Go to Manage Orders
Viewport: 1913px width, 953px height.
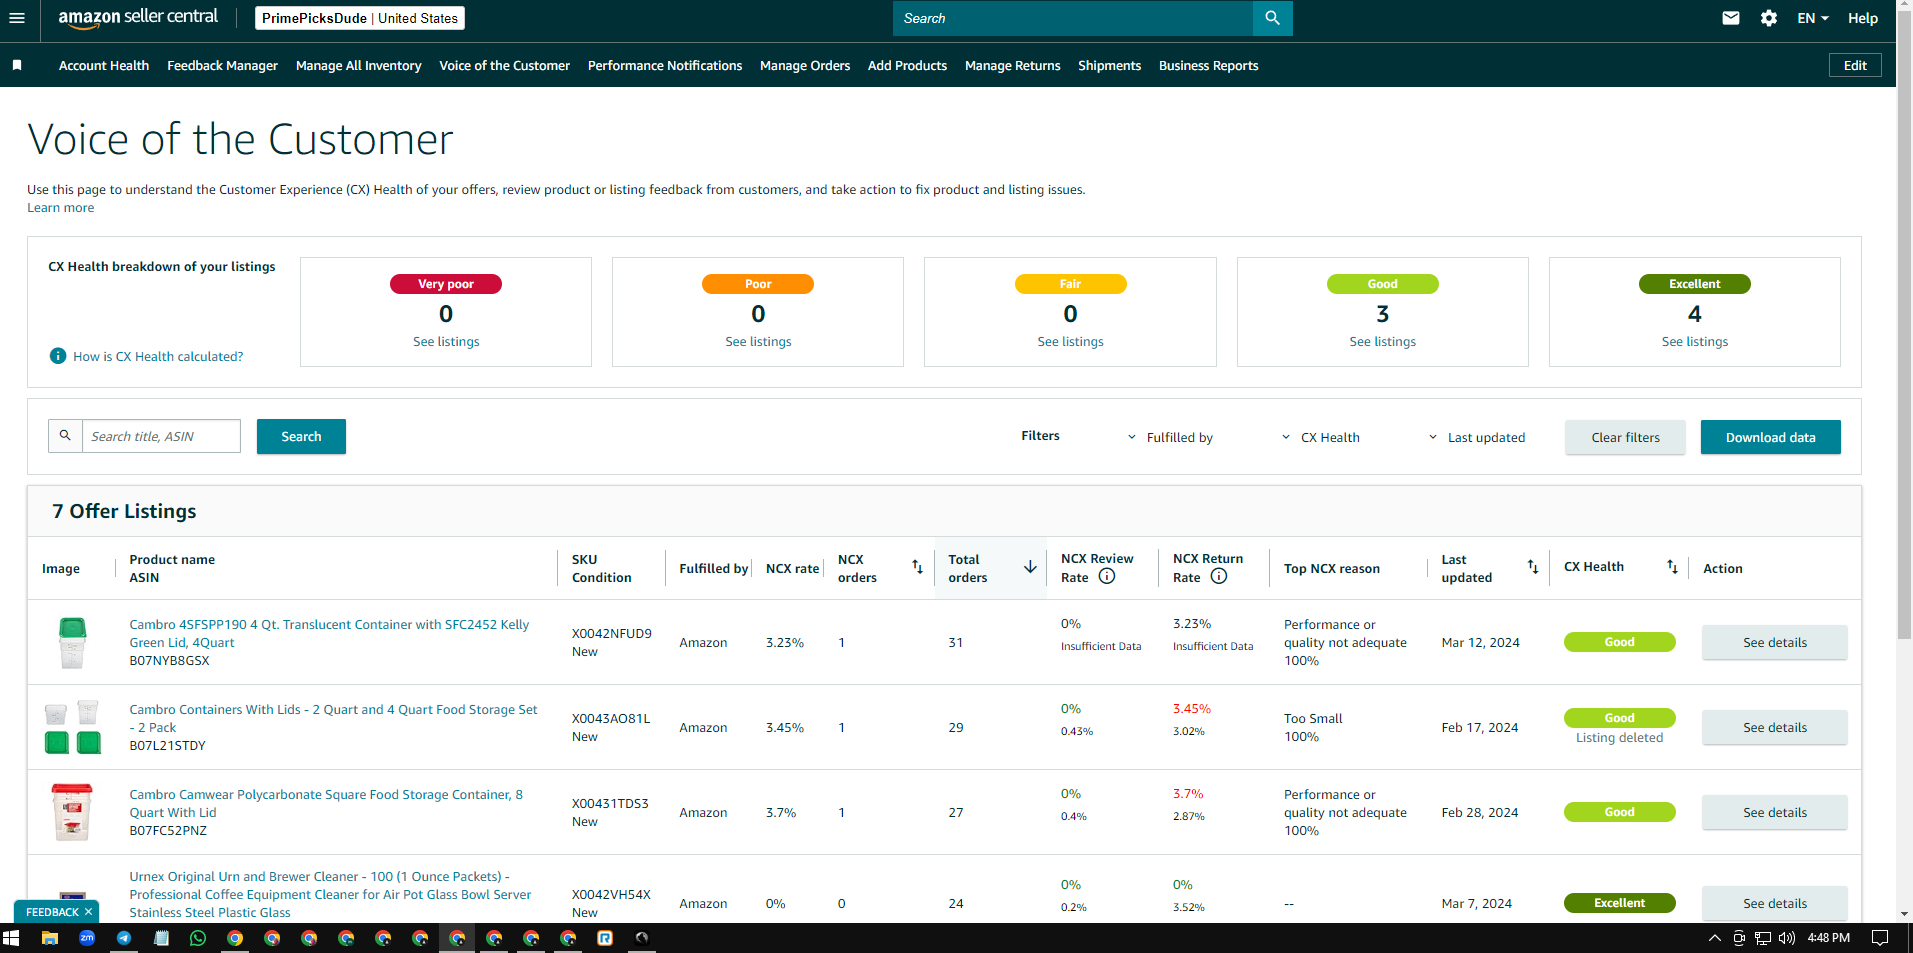[x=805, y=65]
